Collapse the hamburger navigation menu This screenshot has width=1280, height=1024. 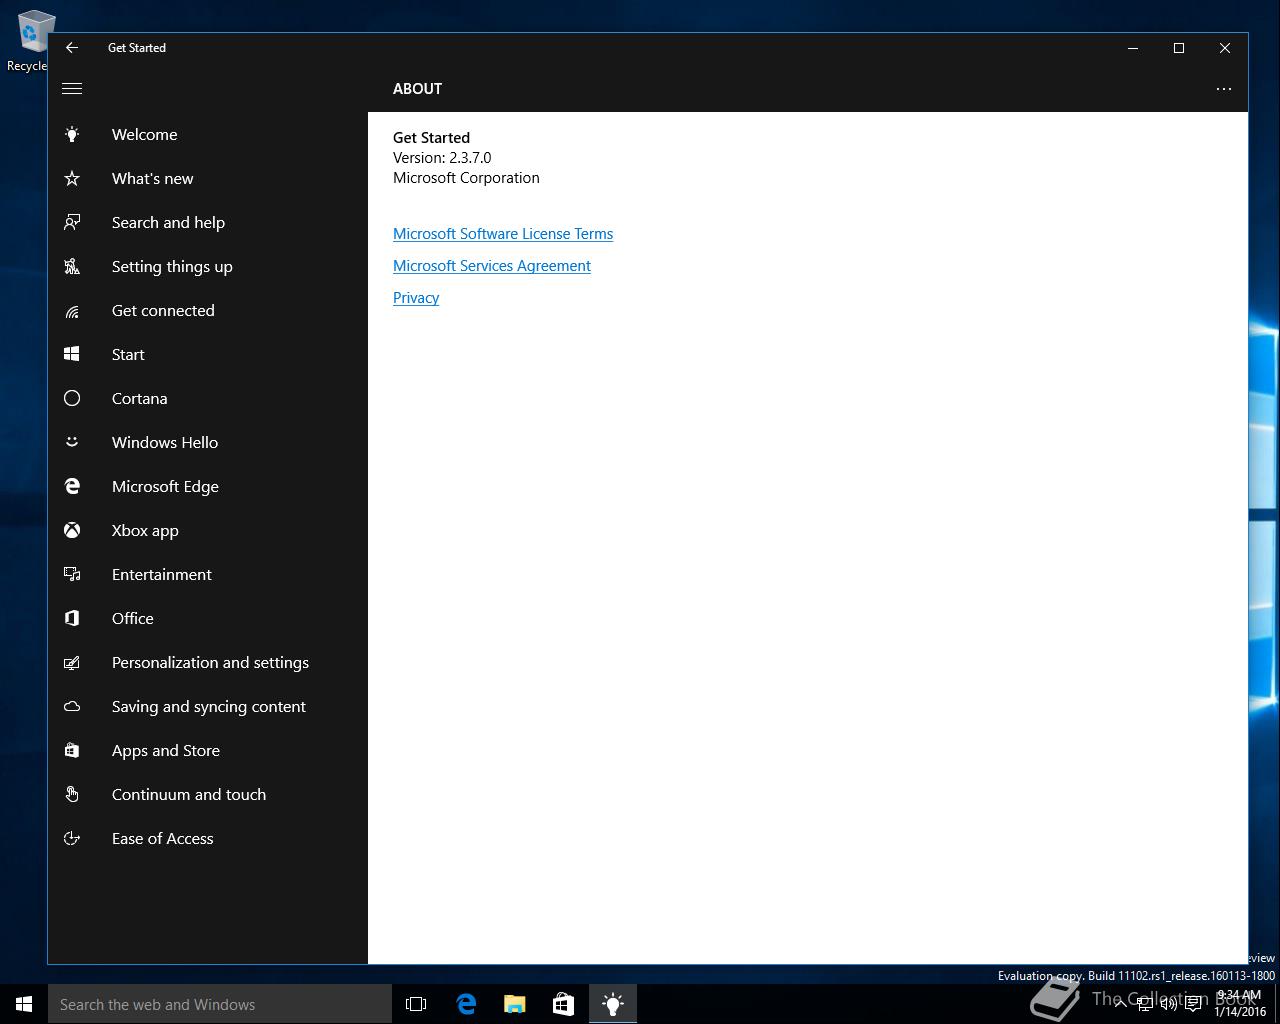(72, 88)
